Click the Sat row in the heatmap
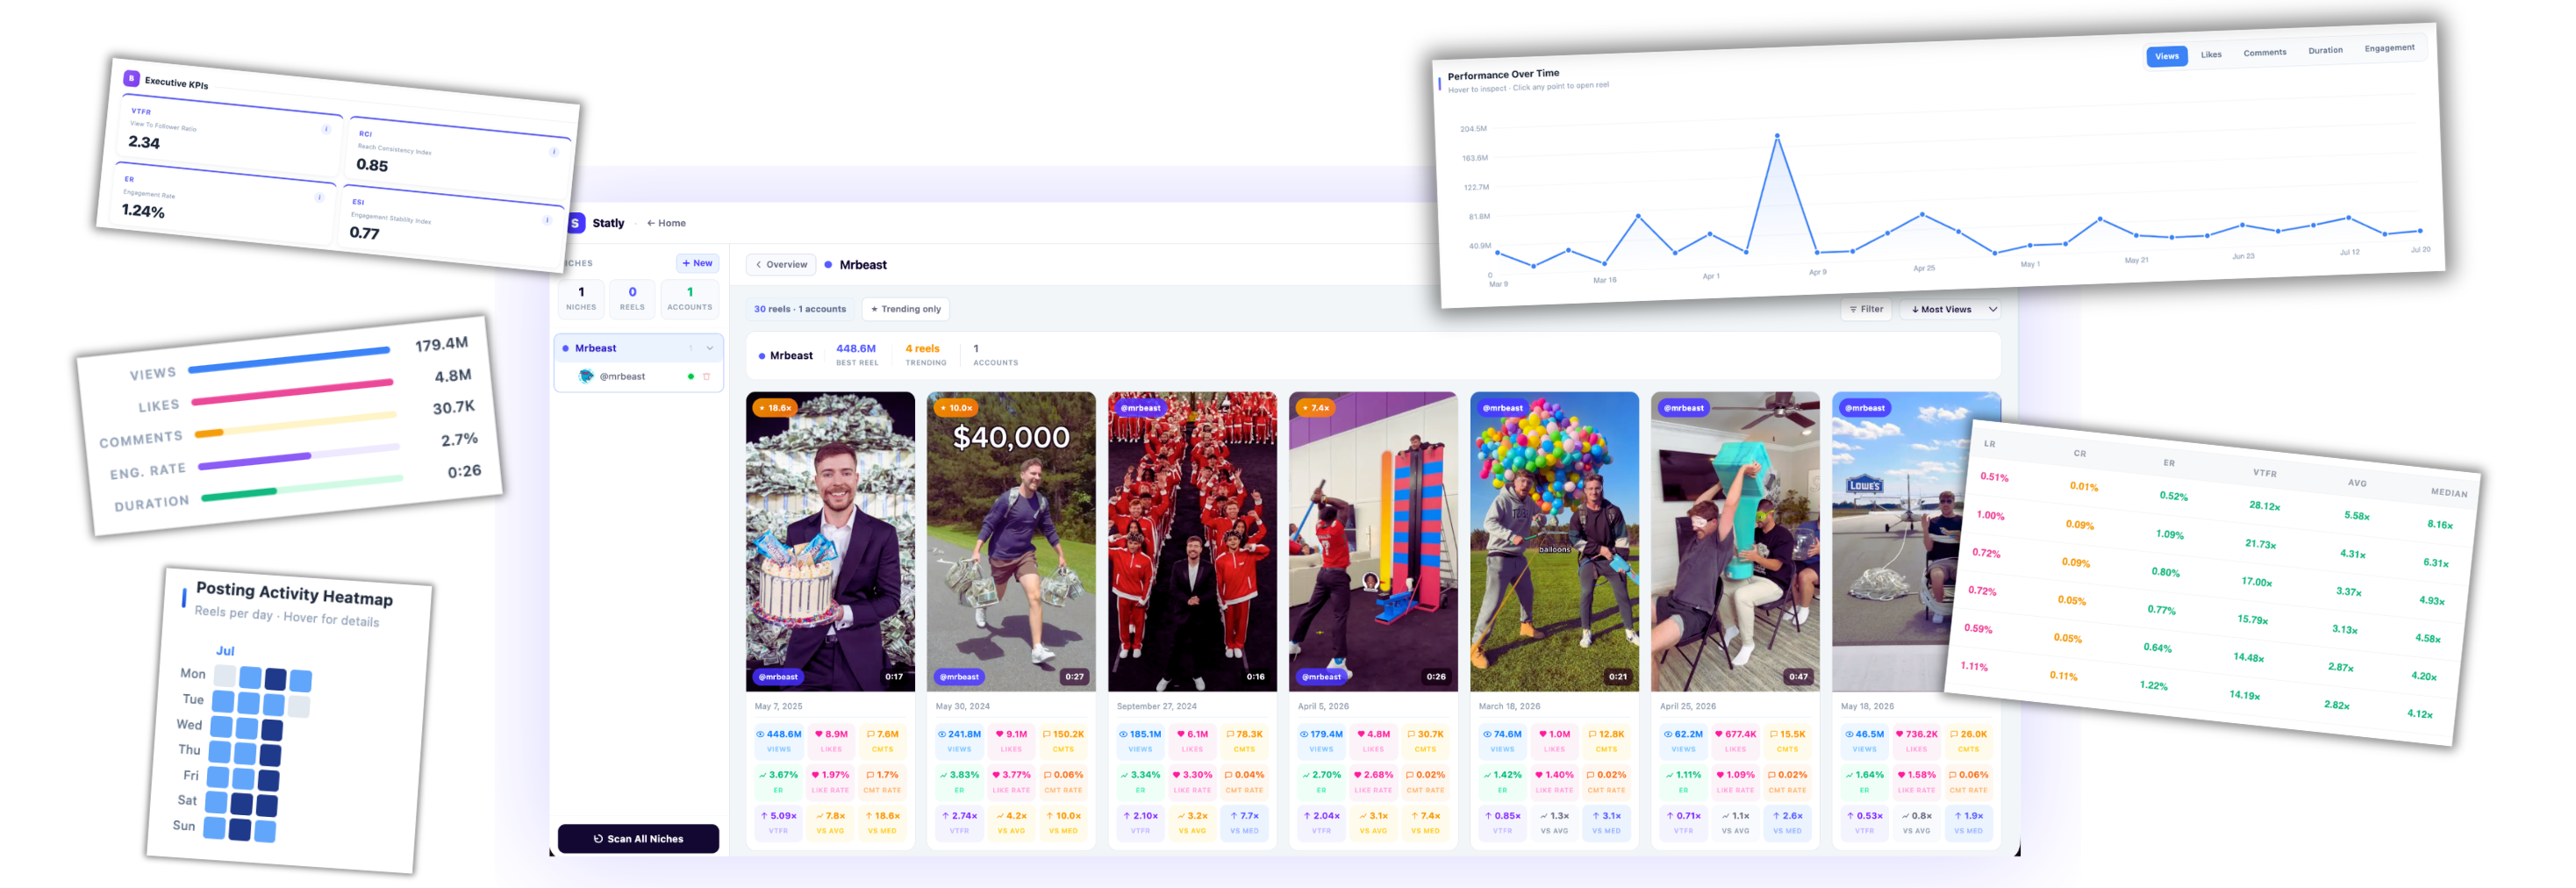2576x888 pixels. pyautogui.click(x=228, y=803)
